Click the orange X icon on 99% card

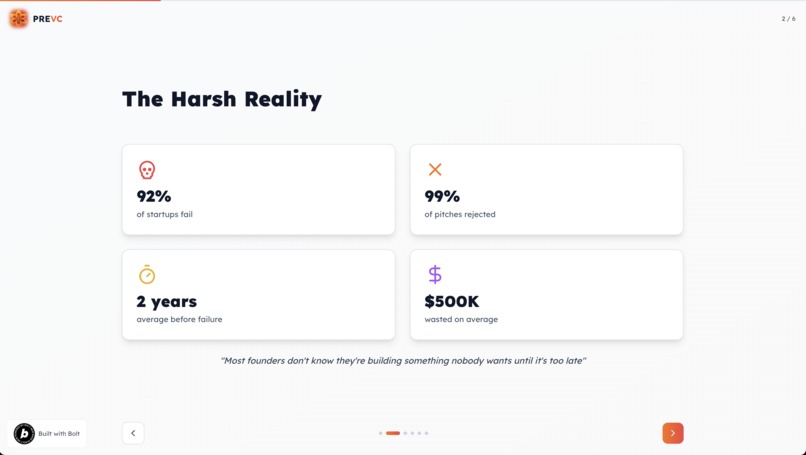click(435, 169)
